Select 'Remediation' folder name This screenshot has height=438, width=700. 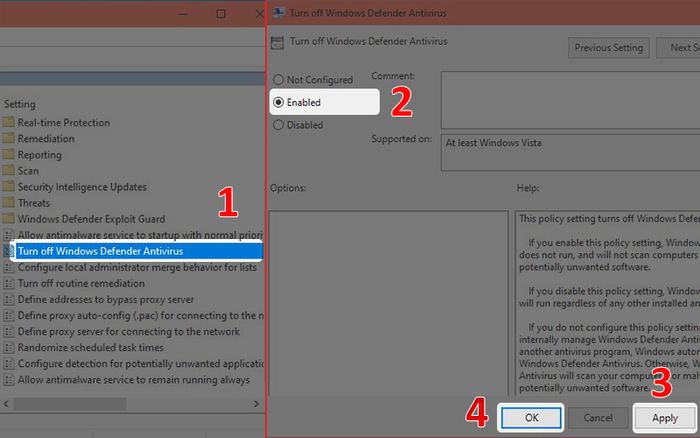pos(46,138)
